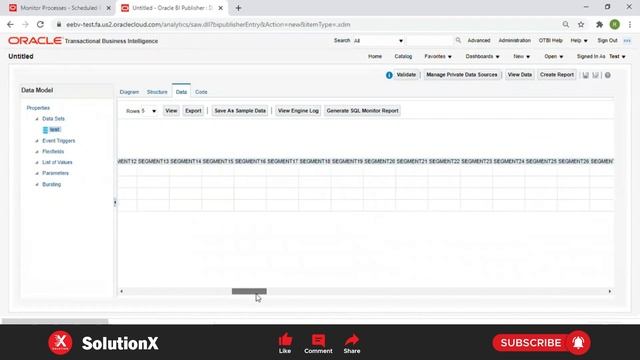Click the Export button
The height and width of the screenshot is (360, 640).
[193, 111]
